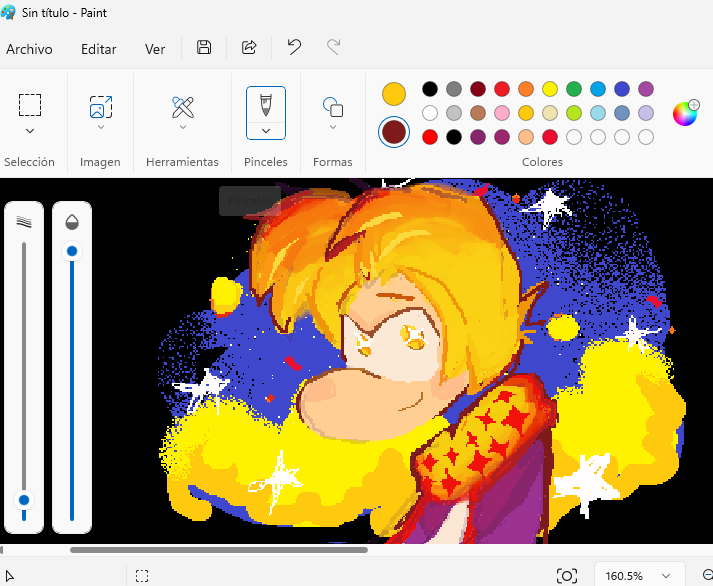Screen dimensions: 713x586
Task: Click the selection size status icon
Action: tap(142, 576)
